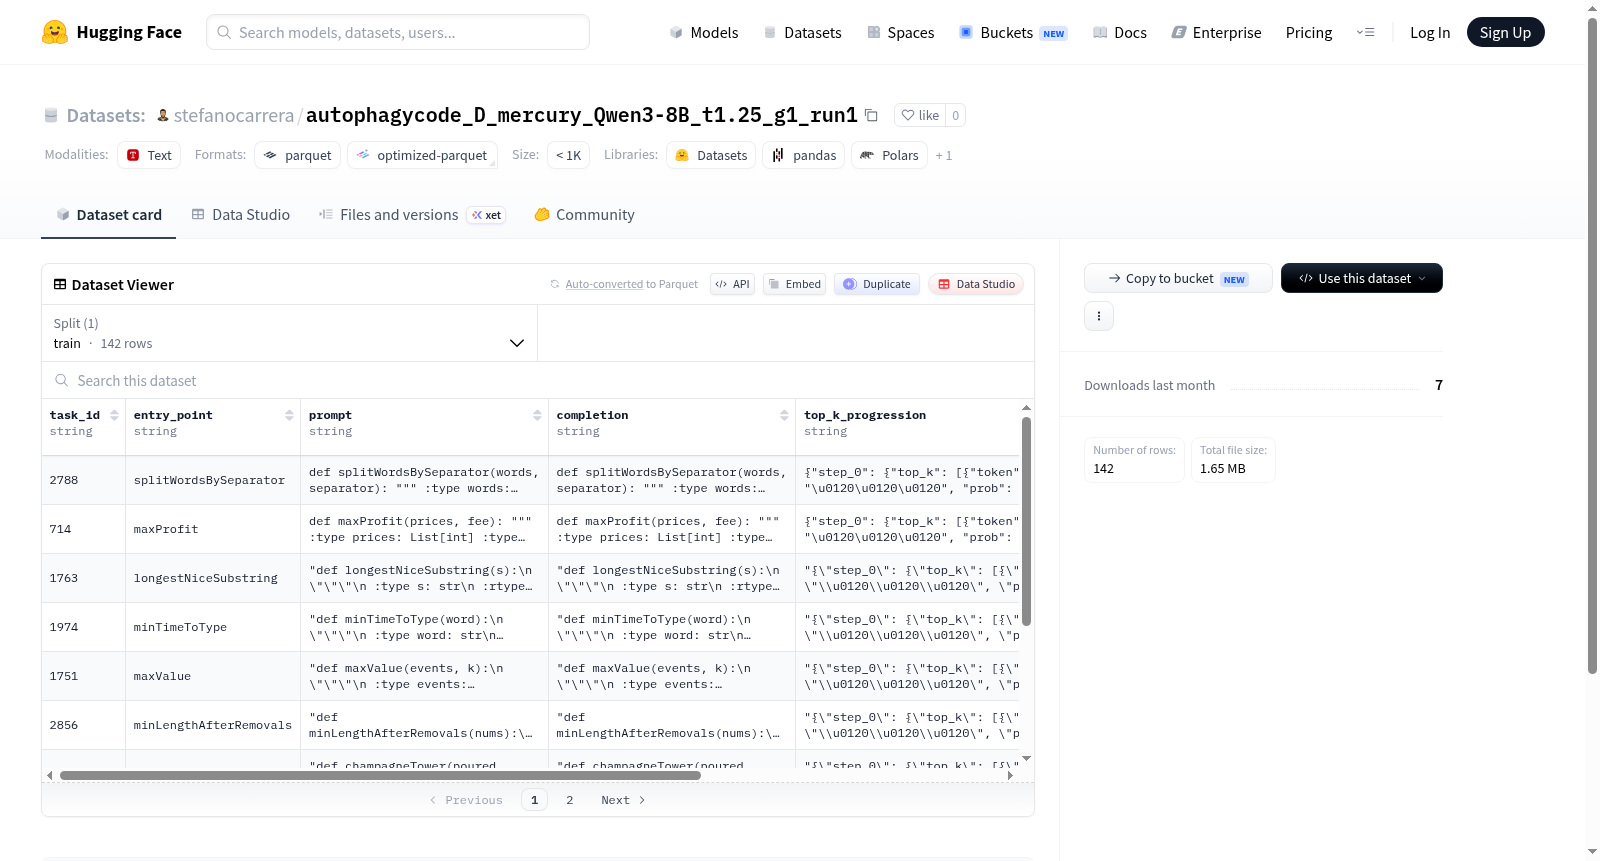
Task: Click the splitWordsBySeparator entry_point cell
Action: [x=213, y=480]
